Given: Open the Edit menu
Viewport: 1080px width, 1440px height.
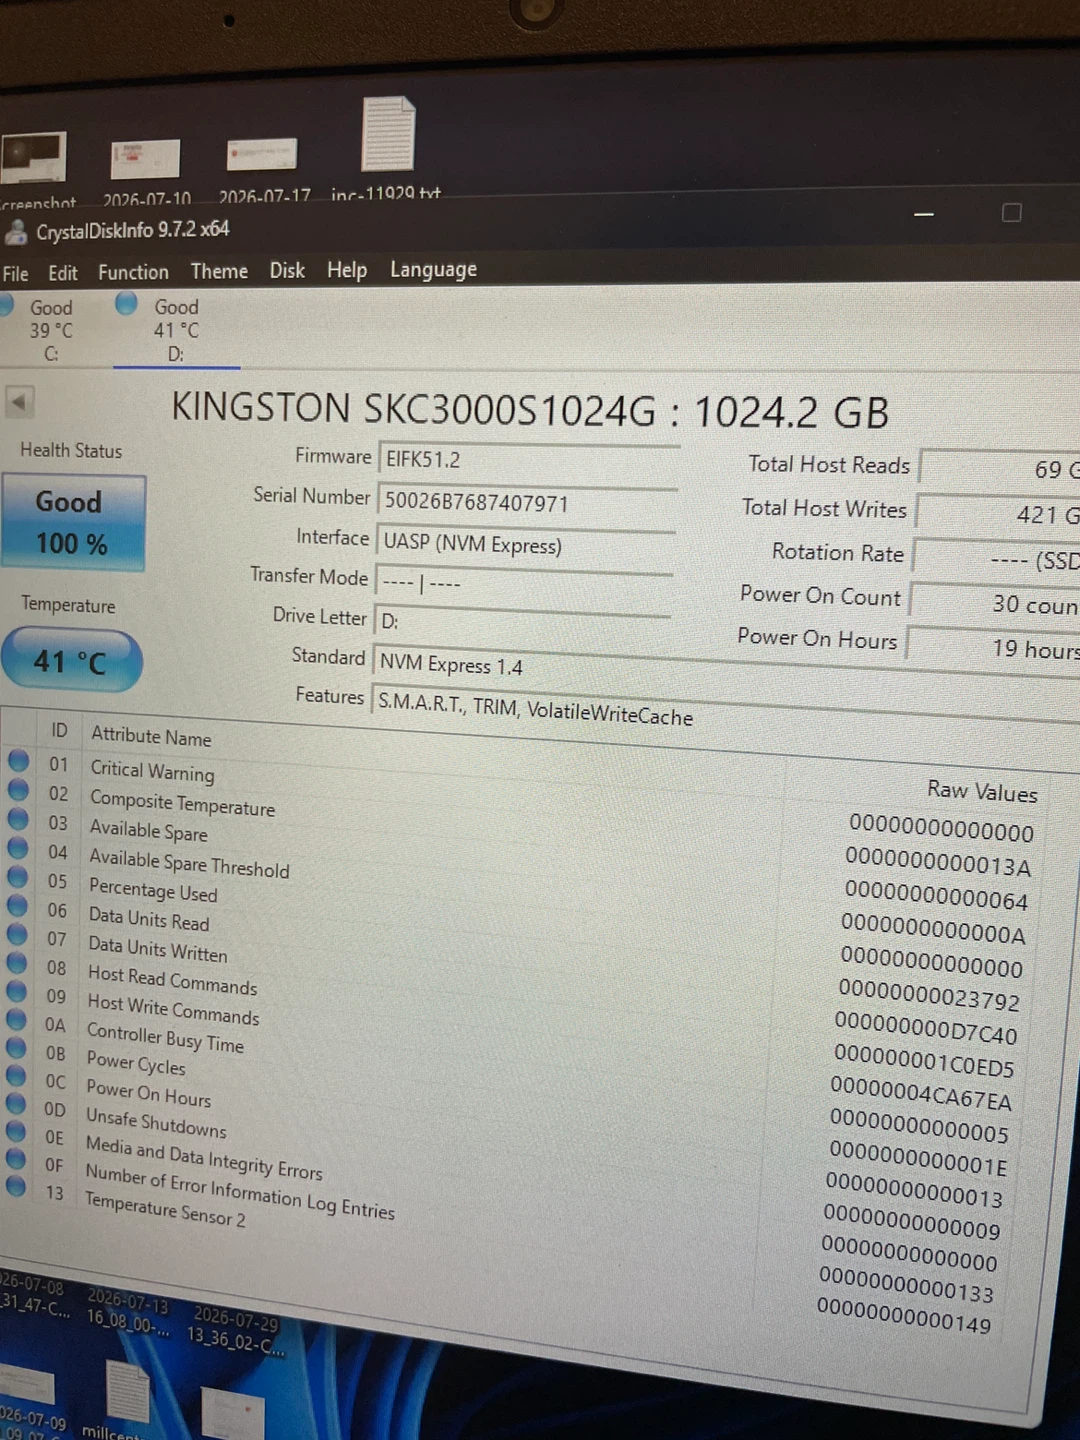Looking at the screenshot, I should [x=62, y=273].
